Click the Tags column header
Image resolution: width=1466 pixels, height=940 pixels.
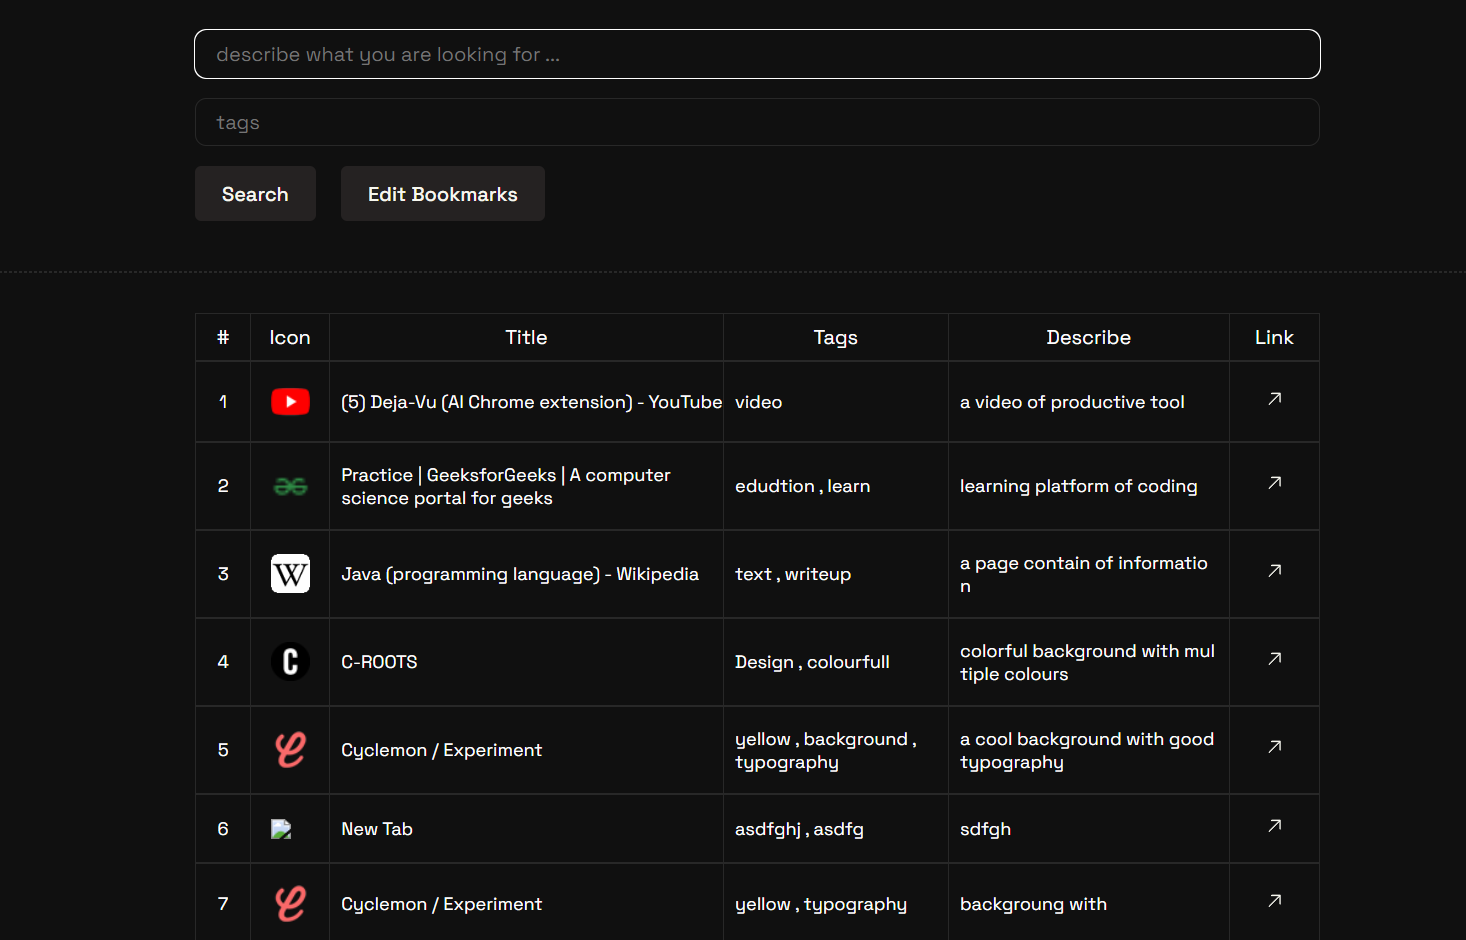836,338
